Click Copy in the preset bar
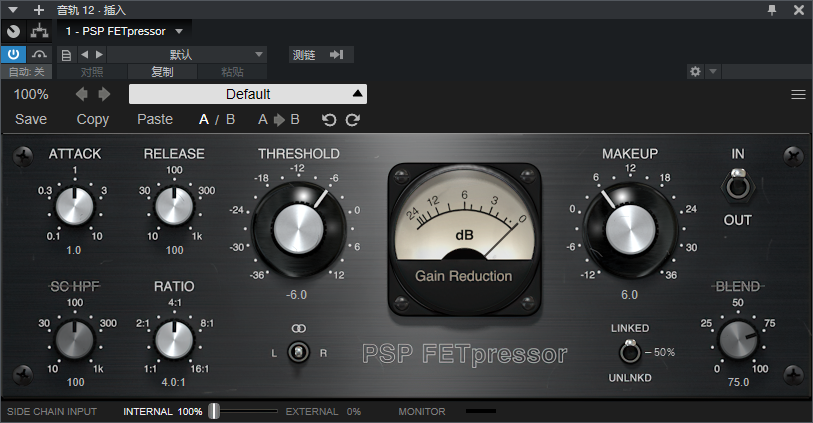This screenshot has height=423, width=813. (93, 119)
